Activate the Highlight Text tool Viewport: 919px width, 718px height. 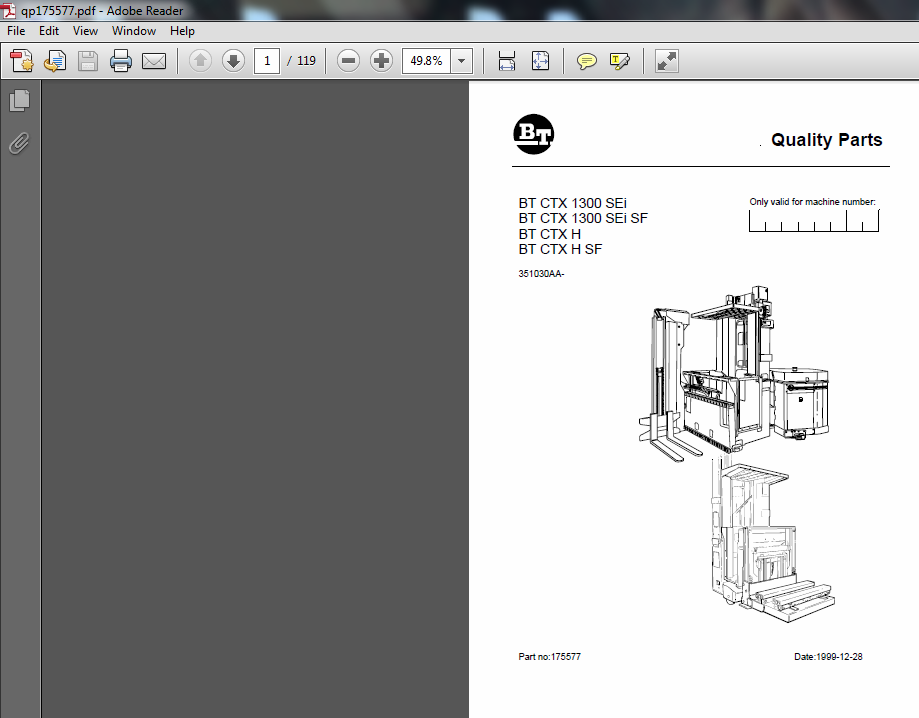click(x=620, y=61)
